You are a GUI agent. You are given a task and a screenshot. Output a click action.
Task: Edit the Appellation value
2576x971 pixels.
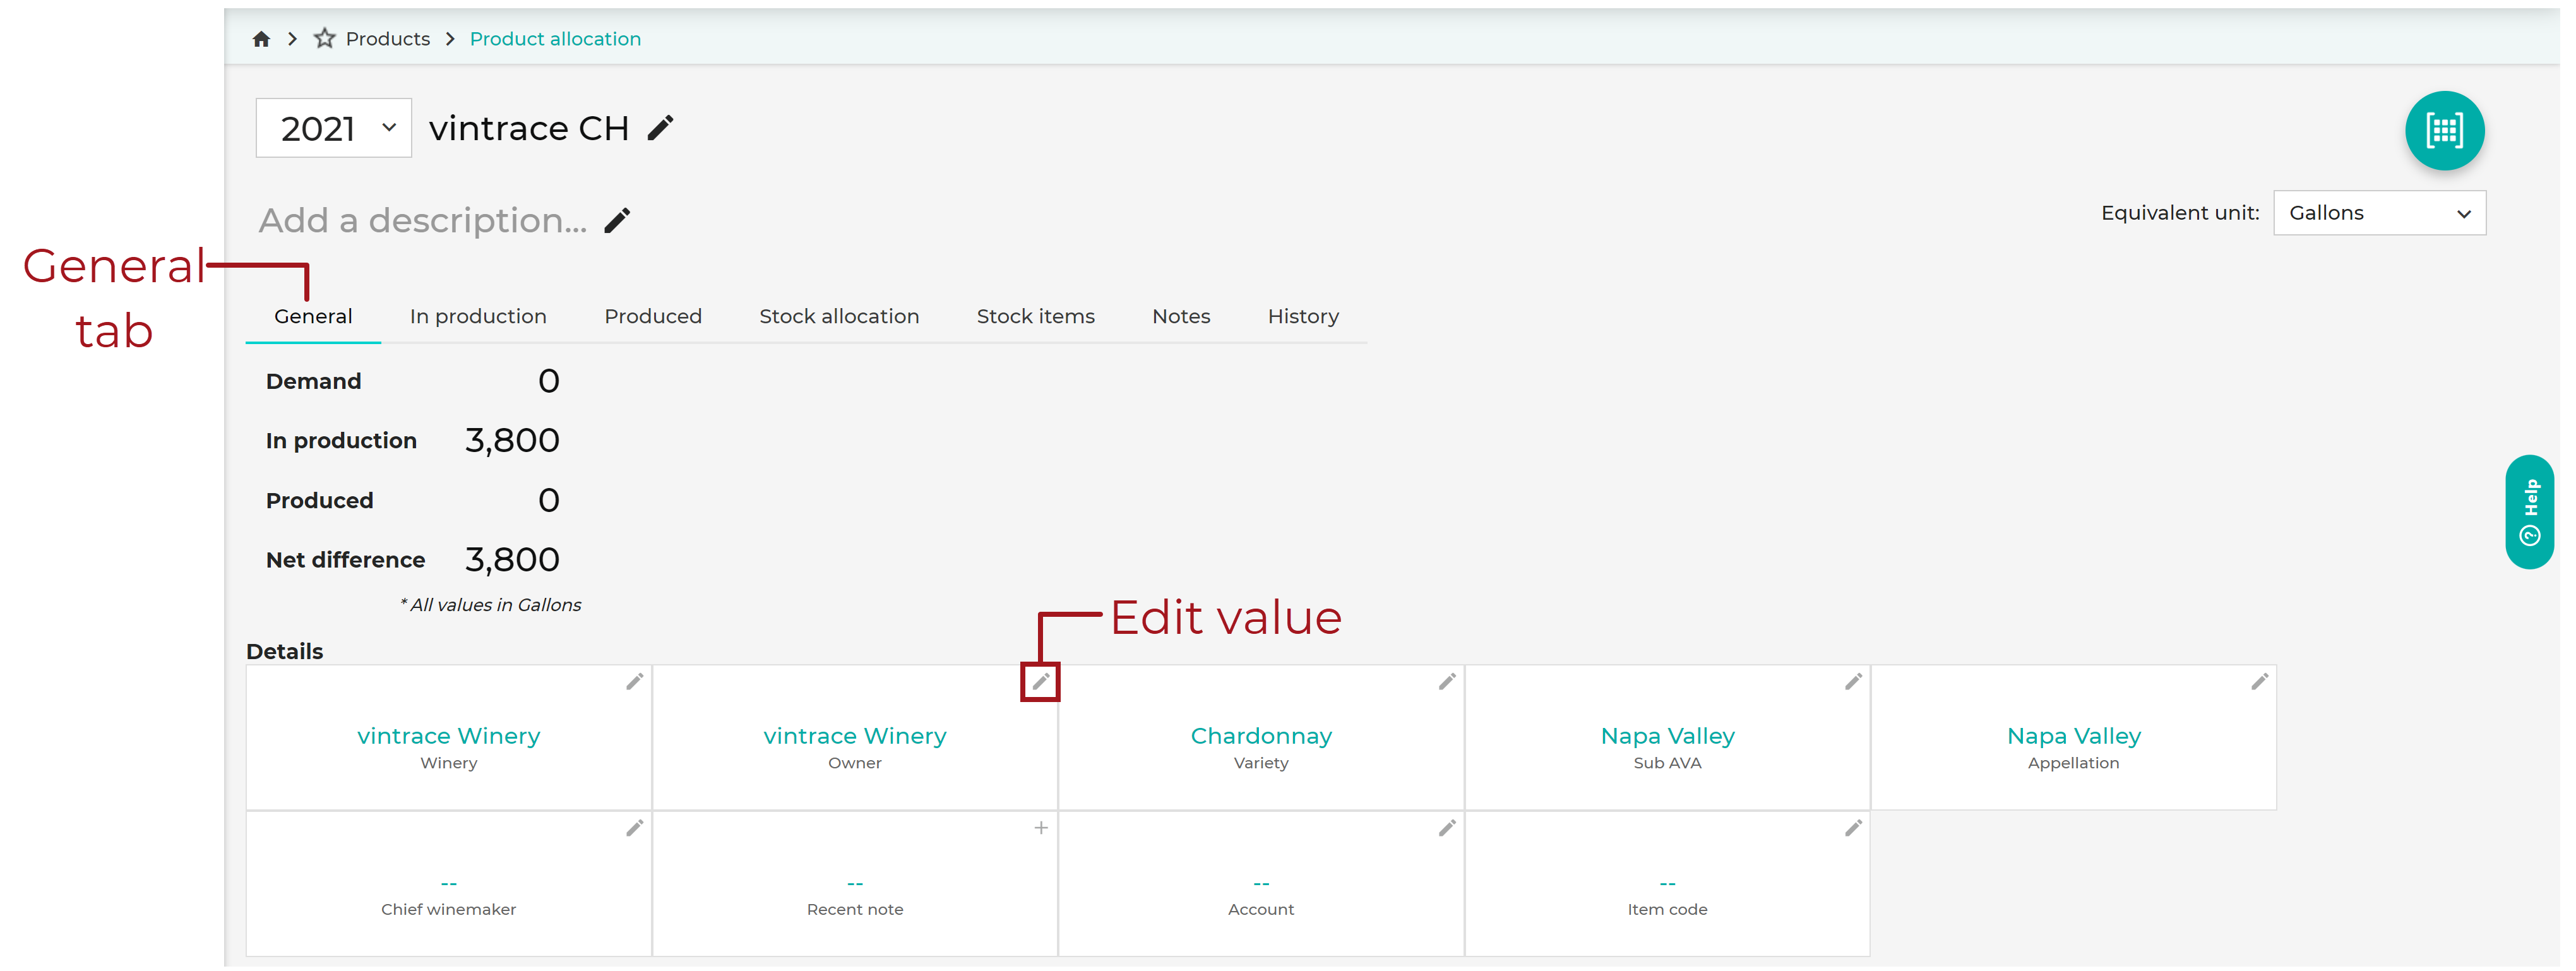click(x=2260, y=681)
